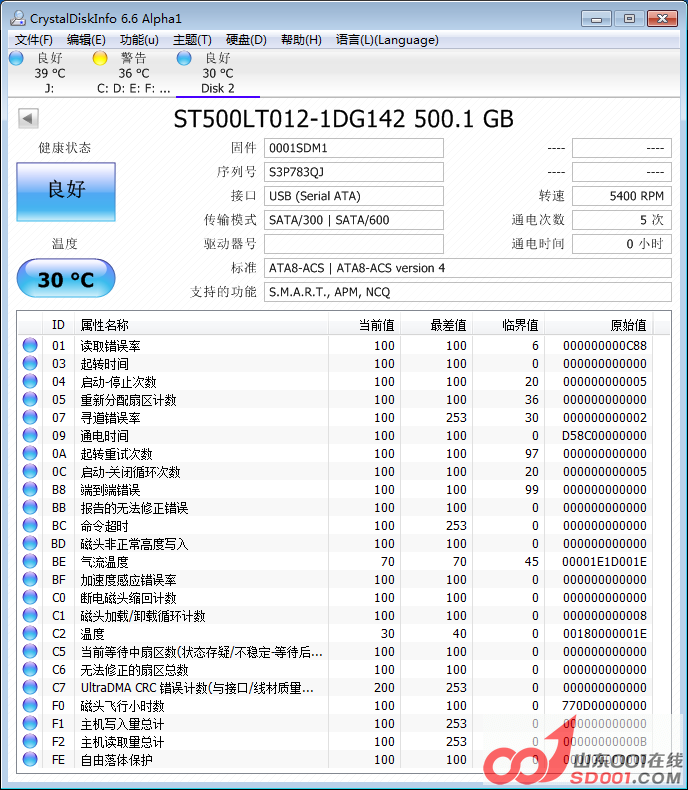Viewport: 688px width, 790px height.
Task: Click the 30 °C temperature button
Action: 66,279
